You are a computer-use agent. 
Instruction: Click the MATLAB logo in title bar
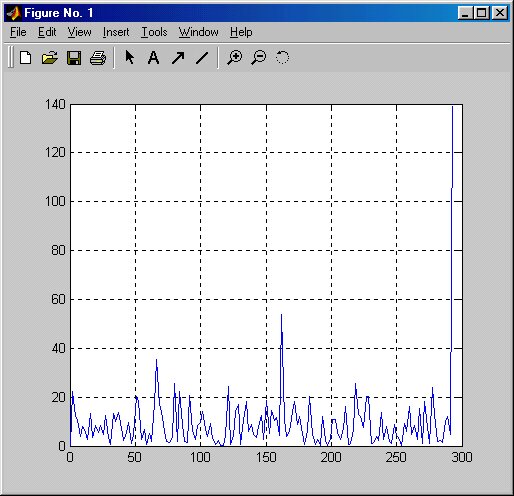tap(14, 13)
